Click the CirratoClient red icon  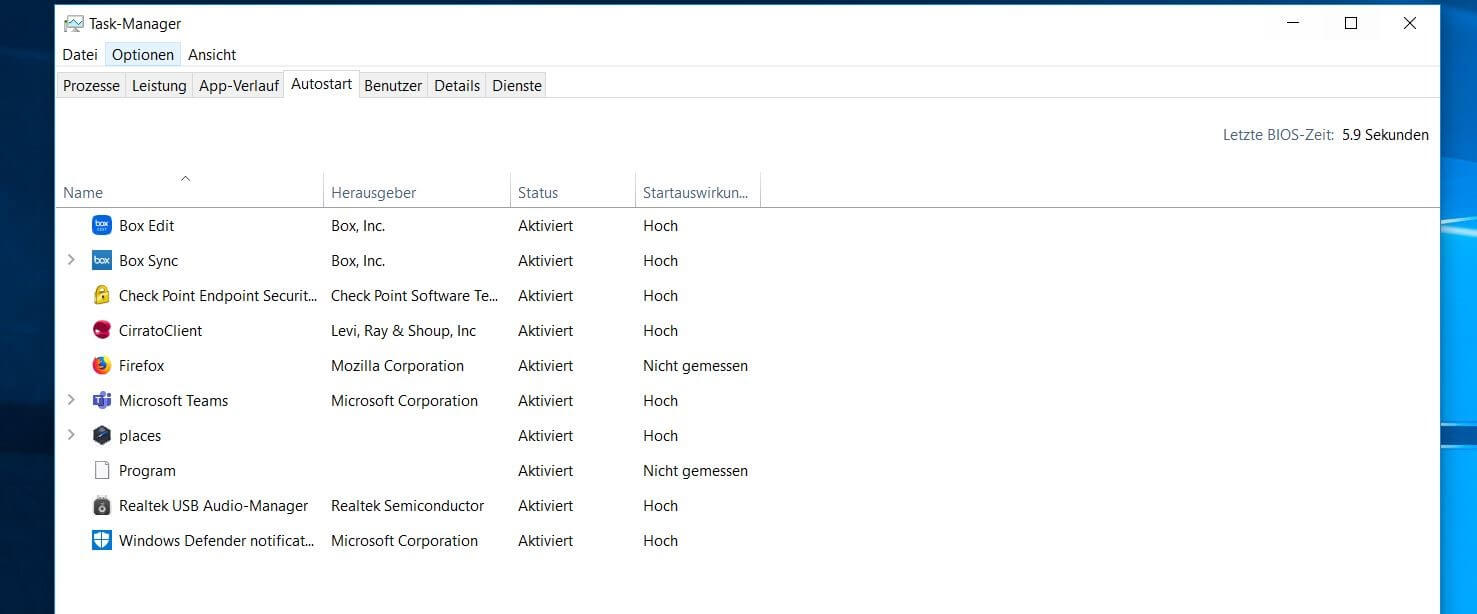(101, 330)
